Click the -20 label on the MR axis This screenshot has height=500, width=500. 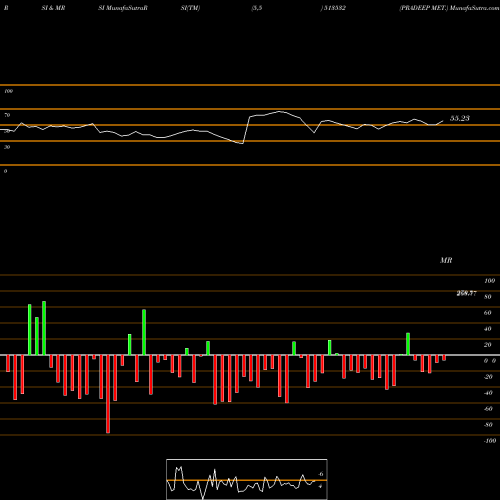pyautogui.click(x=488, y=377)
